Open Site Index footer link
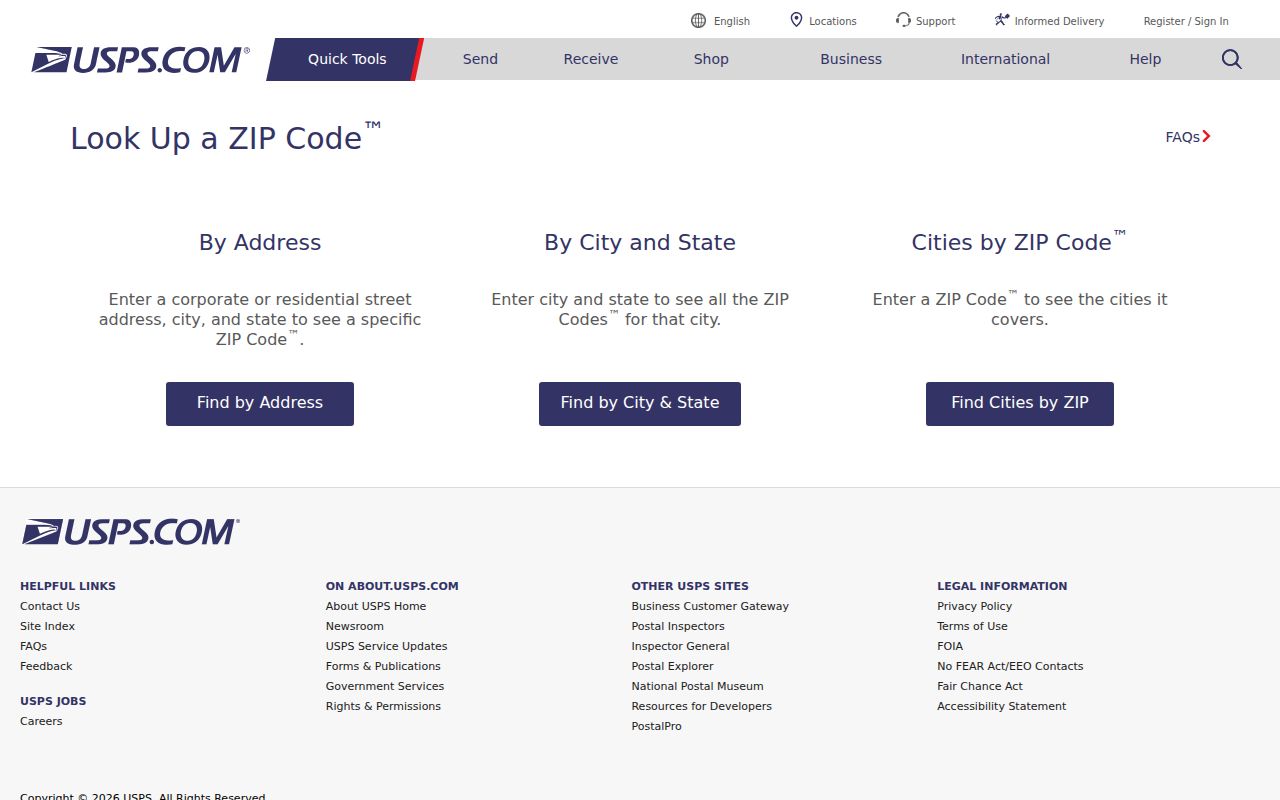Viewport: 1280px width, 800px height. click(x=47, y=626)
